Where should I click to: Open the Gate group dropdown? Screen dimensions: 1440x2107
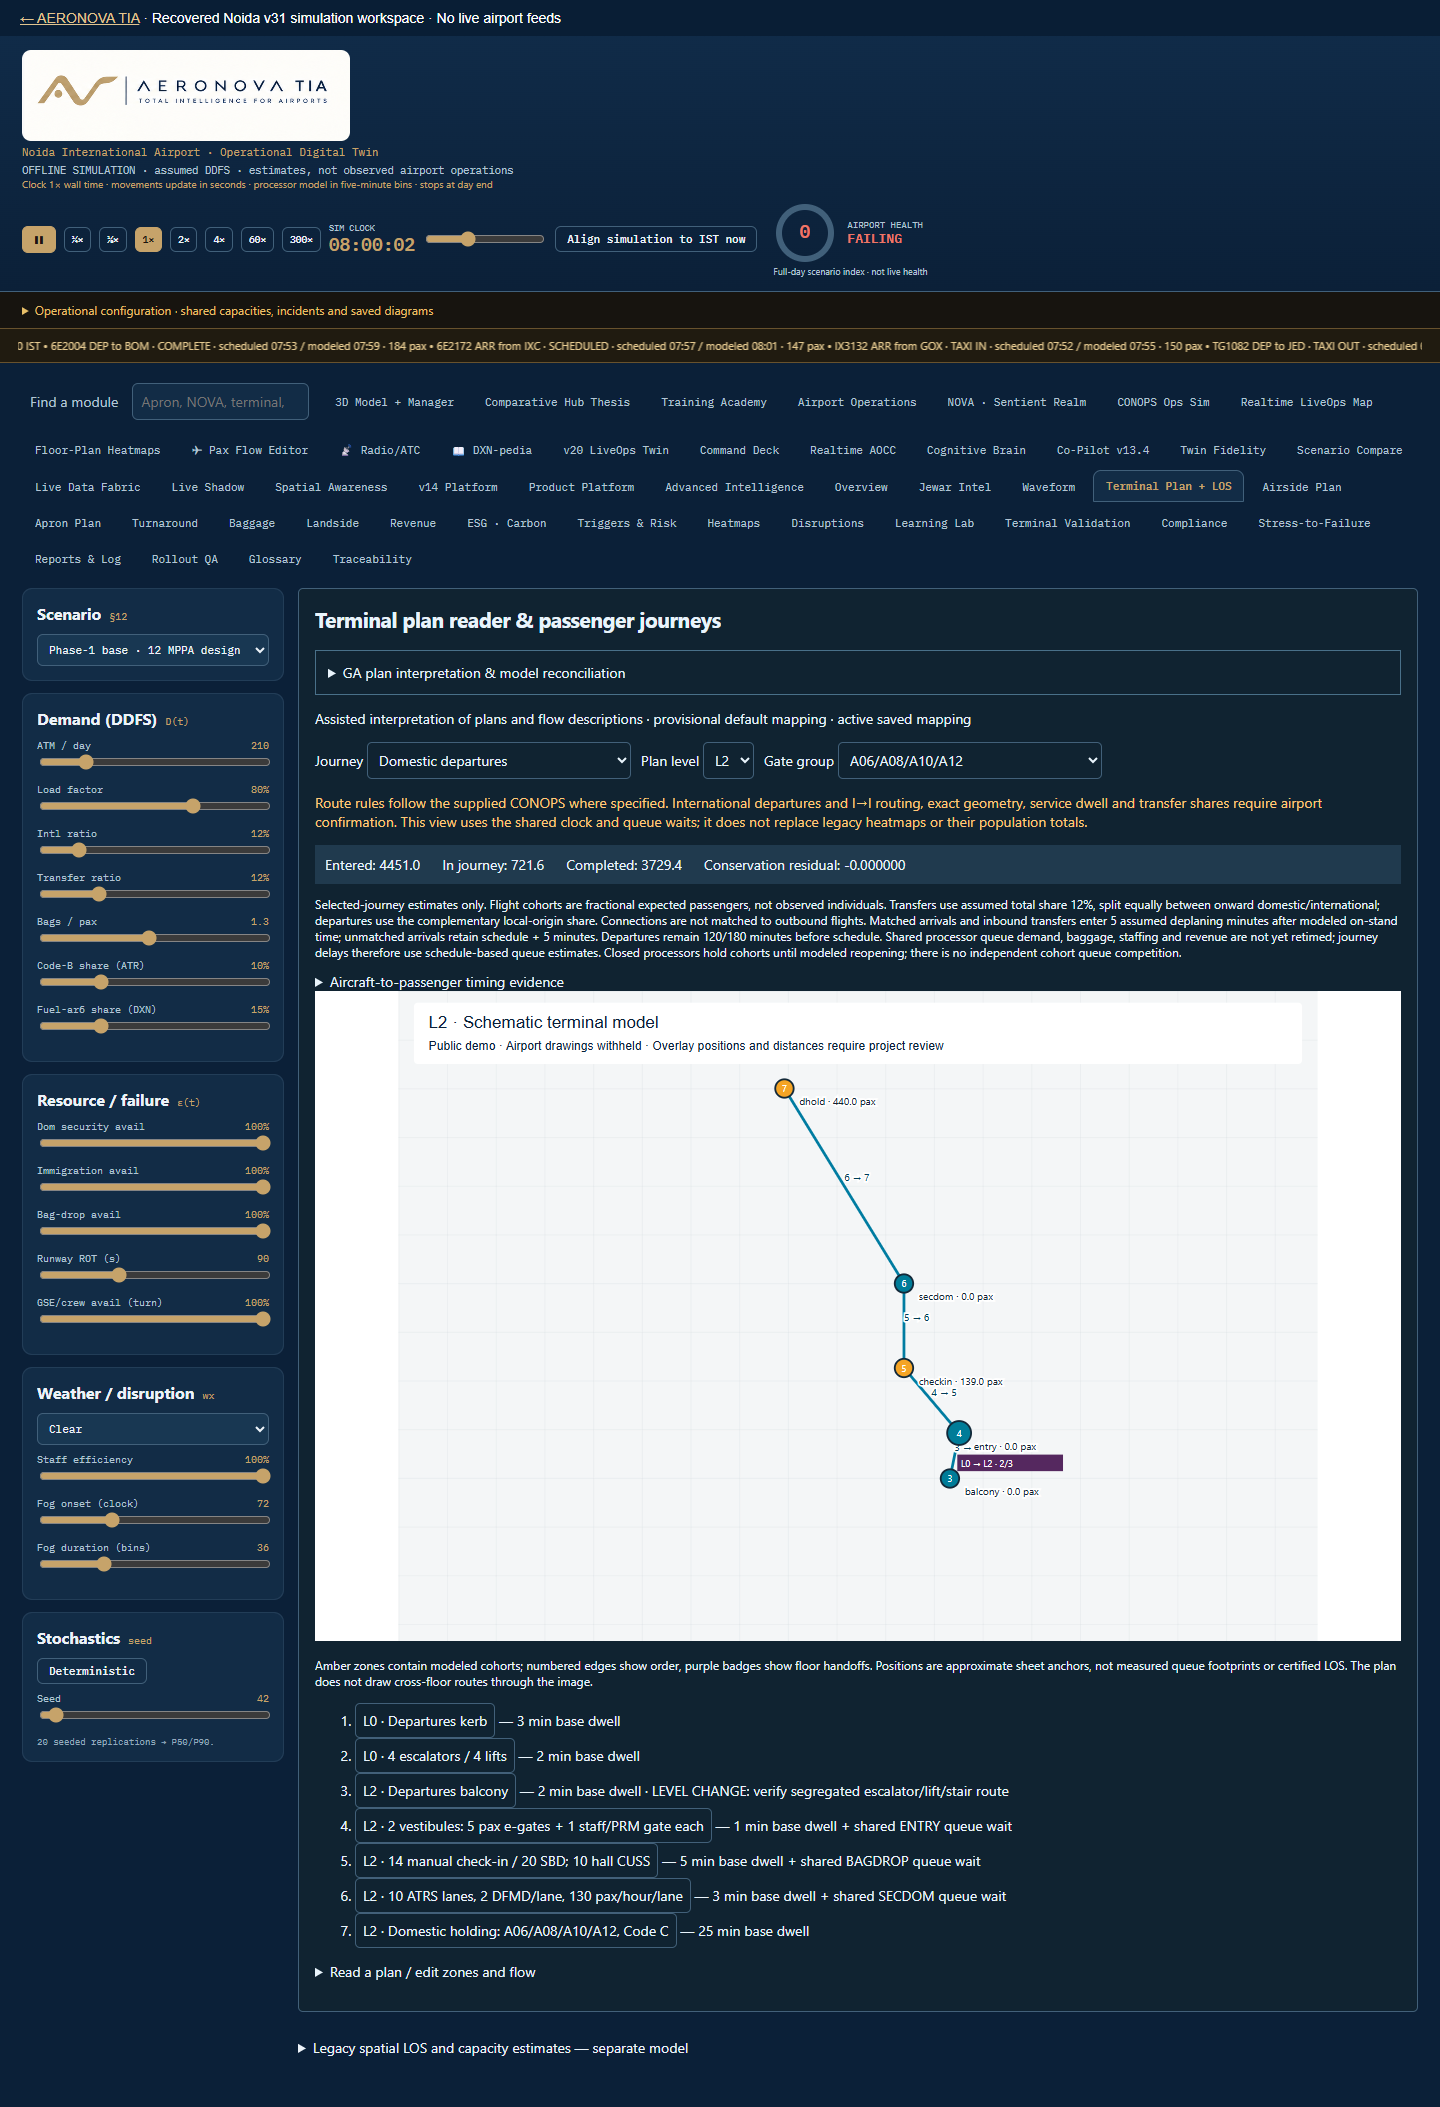point(970,761)
